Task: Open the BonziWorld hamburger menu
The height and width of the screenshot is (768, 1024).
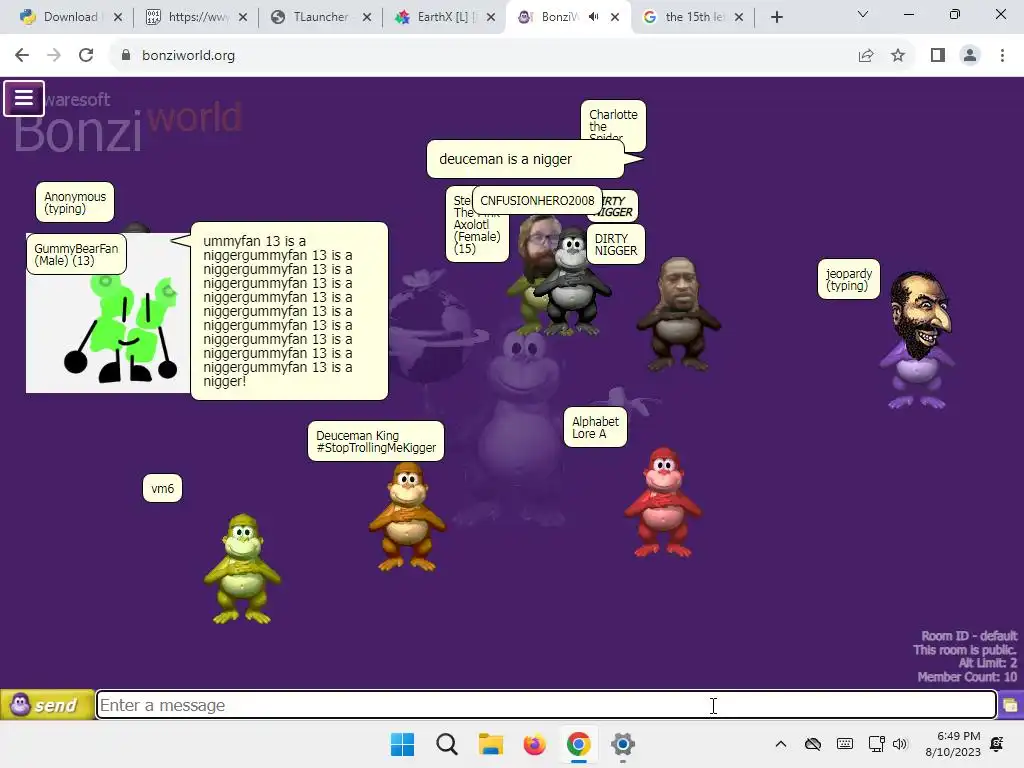Action: [24, 98]
